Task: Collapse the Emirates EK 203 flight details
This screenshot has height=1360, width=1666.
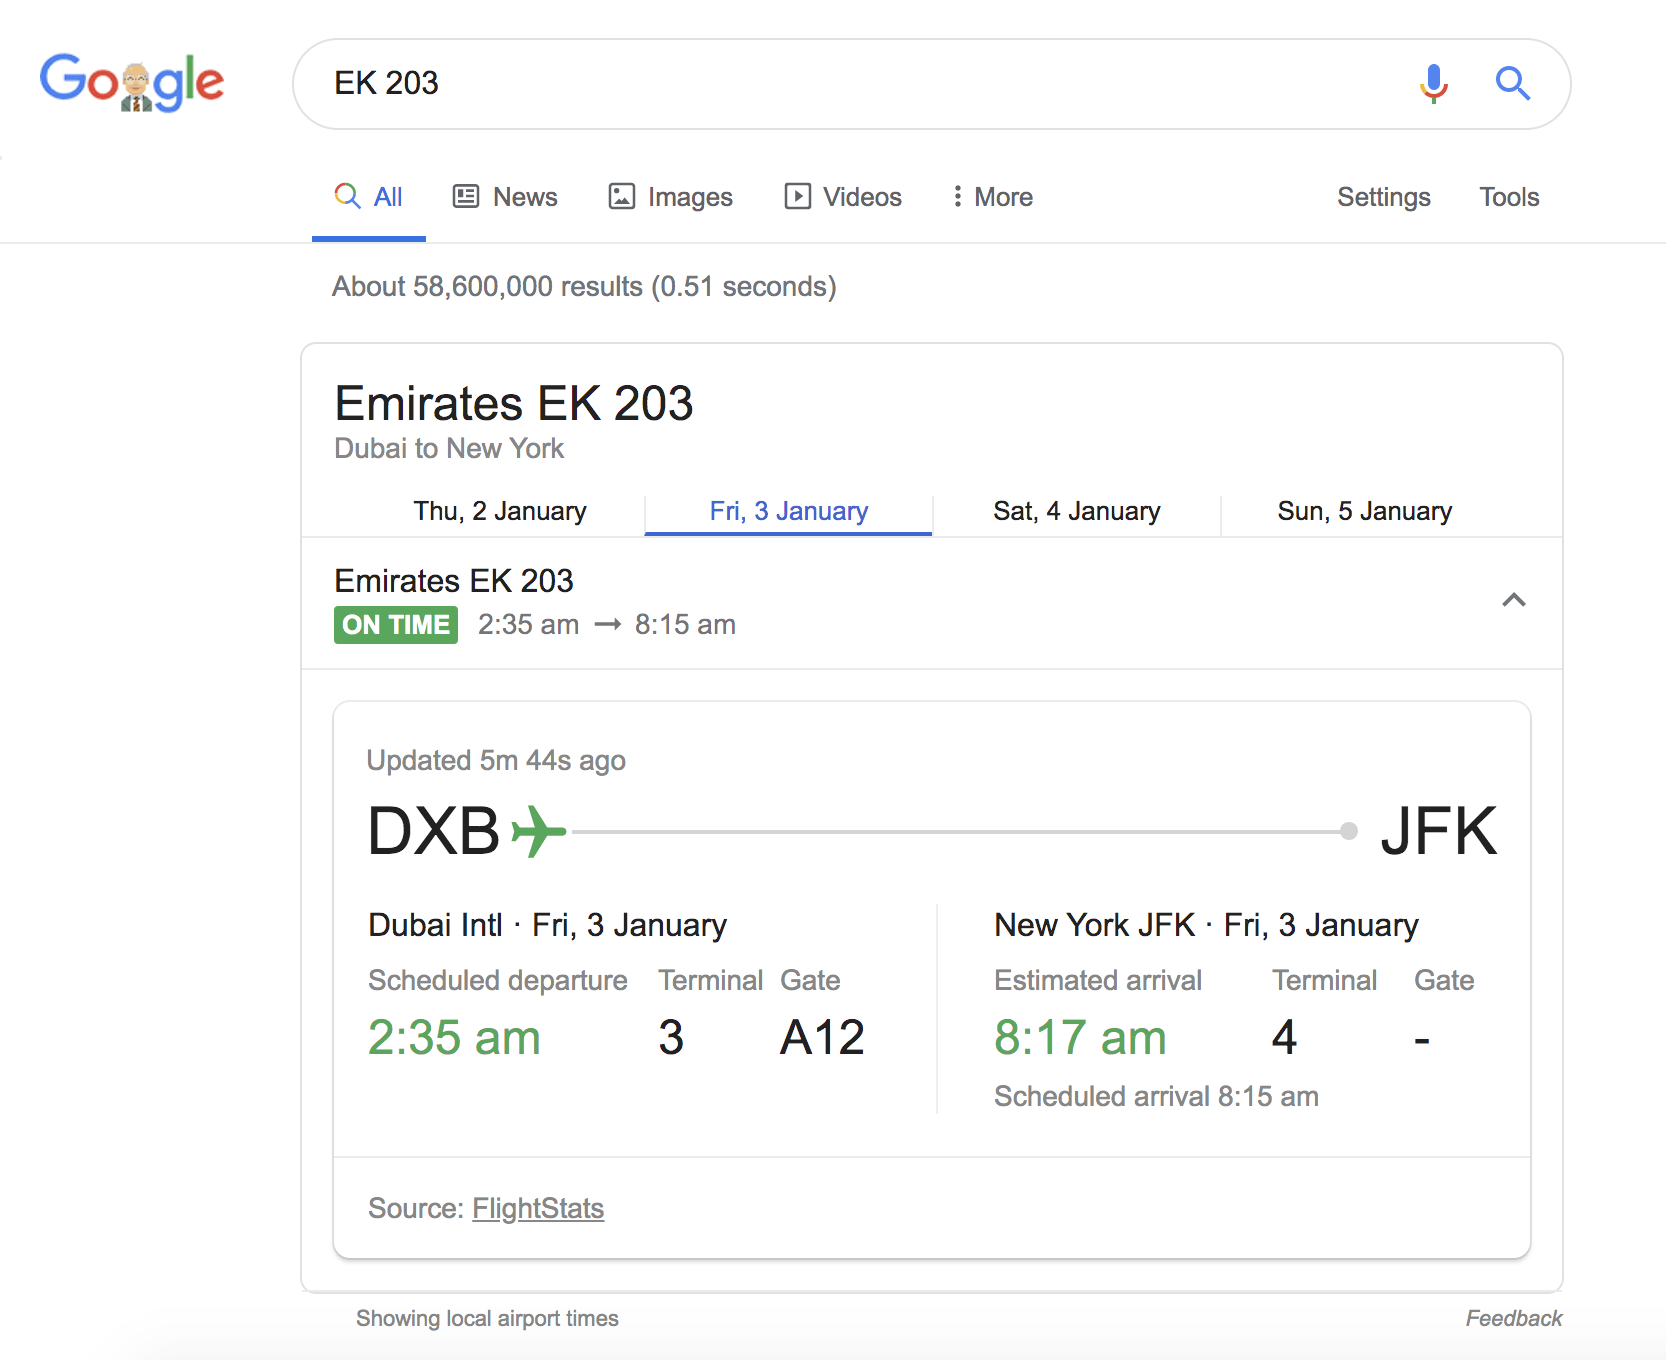Action: pos(1513,600)
